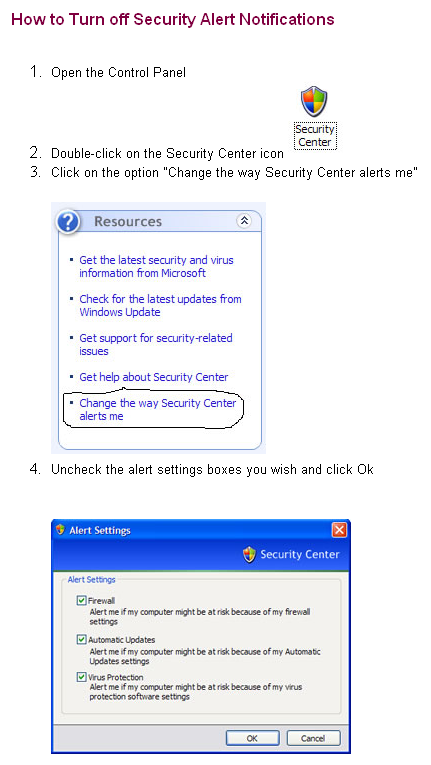This screenshot has width=431, height=765.
Task: Click the Security Center icon label text
Action: pyautogui.click(x=315, y=136)
